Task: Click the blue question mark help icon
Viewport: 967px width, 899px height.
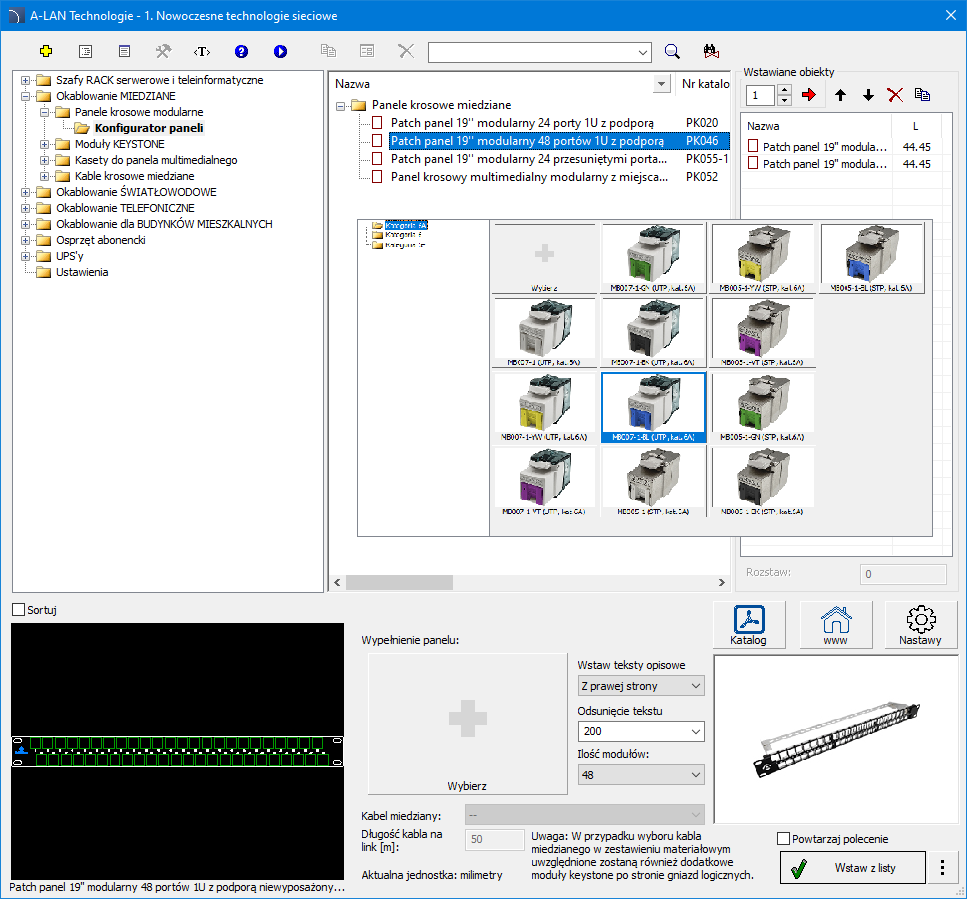Action: (x=241, y=51)
